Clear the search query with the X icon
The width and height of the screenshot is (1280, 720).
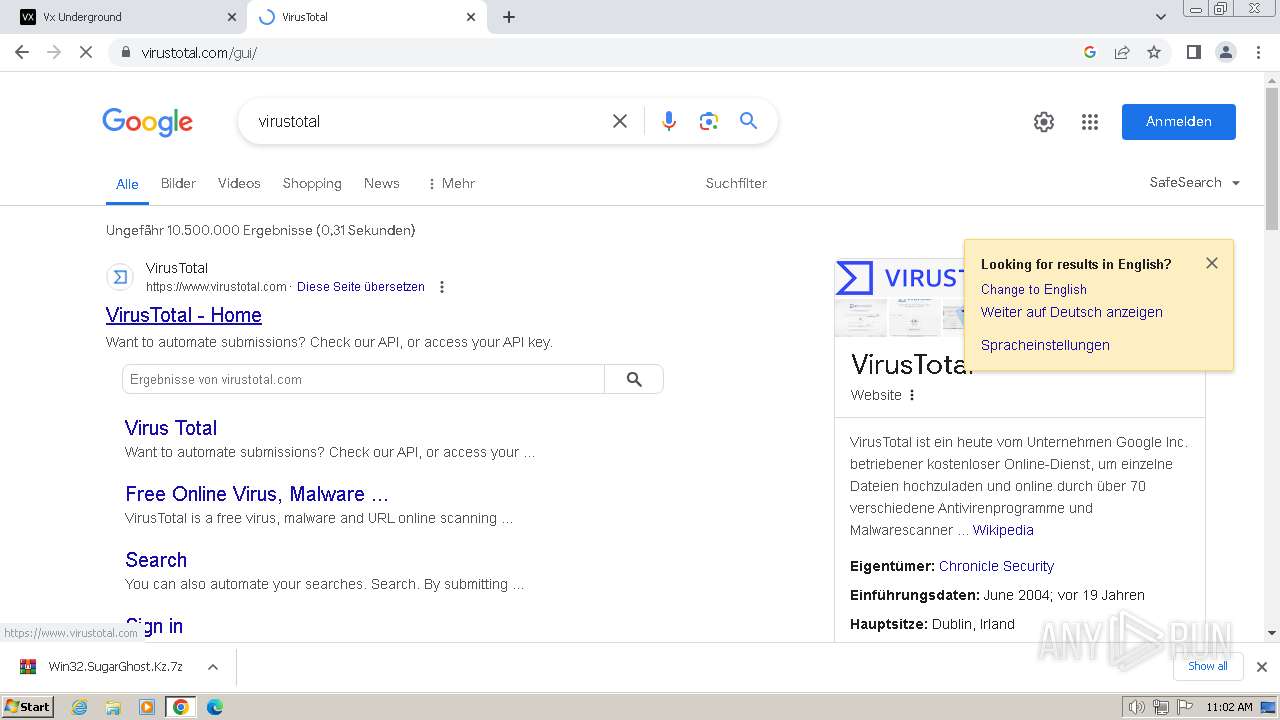(x=620, y=121)
